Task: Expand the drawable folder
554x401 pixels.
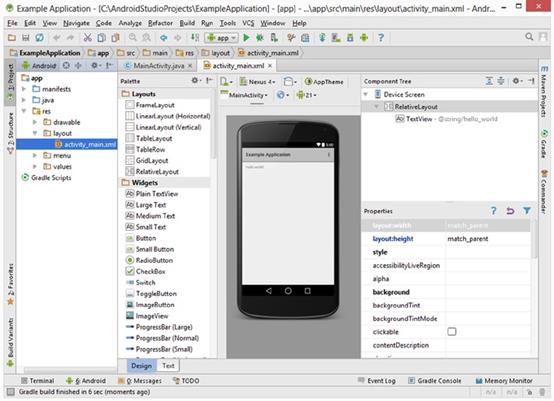Action: pos(35,122)
